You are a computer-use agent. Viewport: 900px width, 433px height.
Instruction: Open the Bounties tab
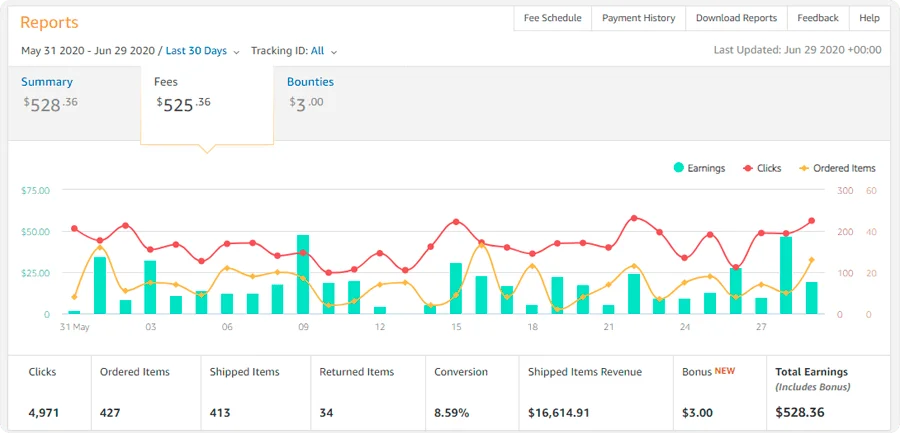310,92
